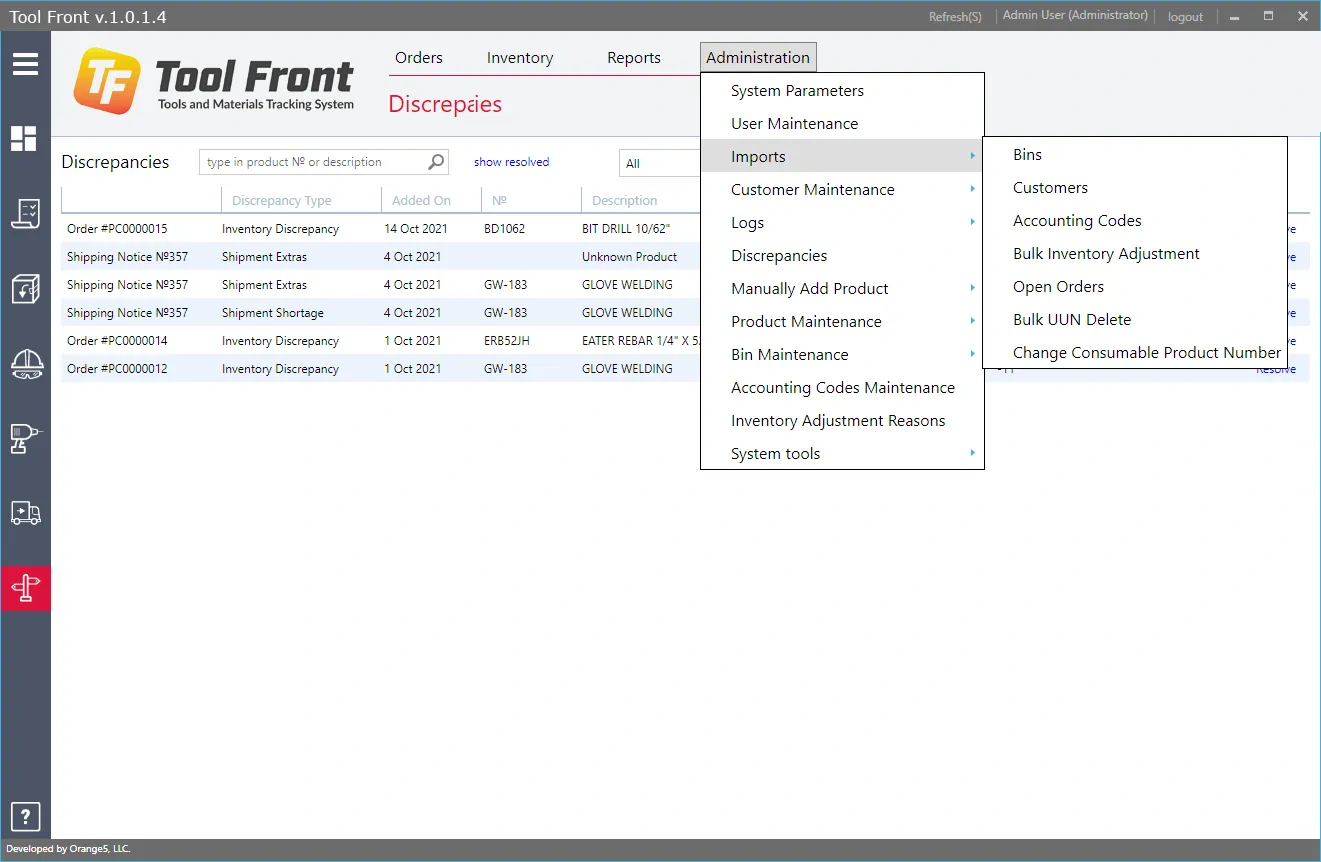
Task: Expand the Customer Maintenance submenu
Action: click(x=812, y=190)
